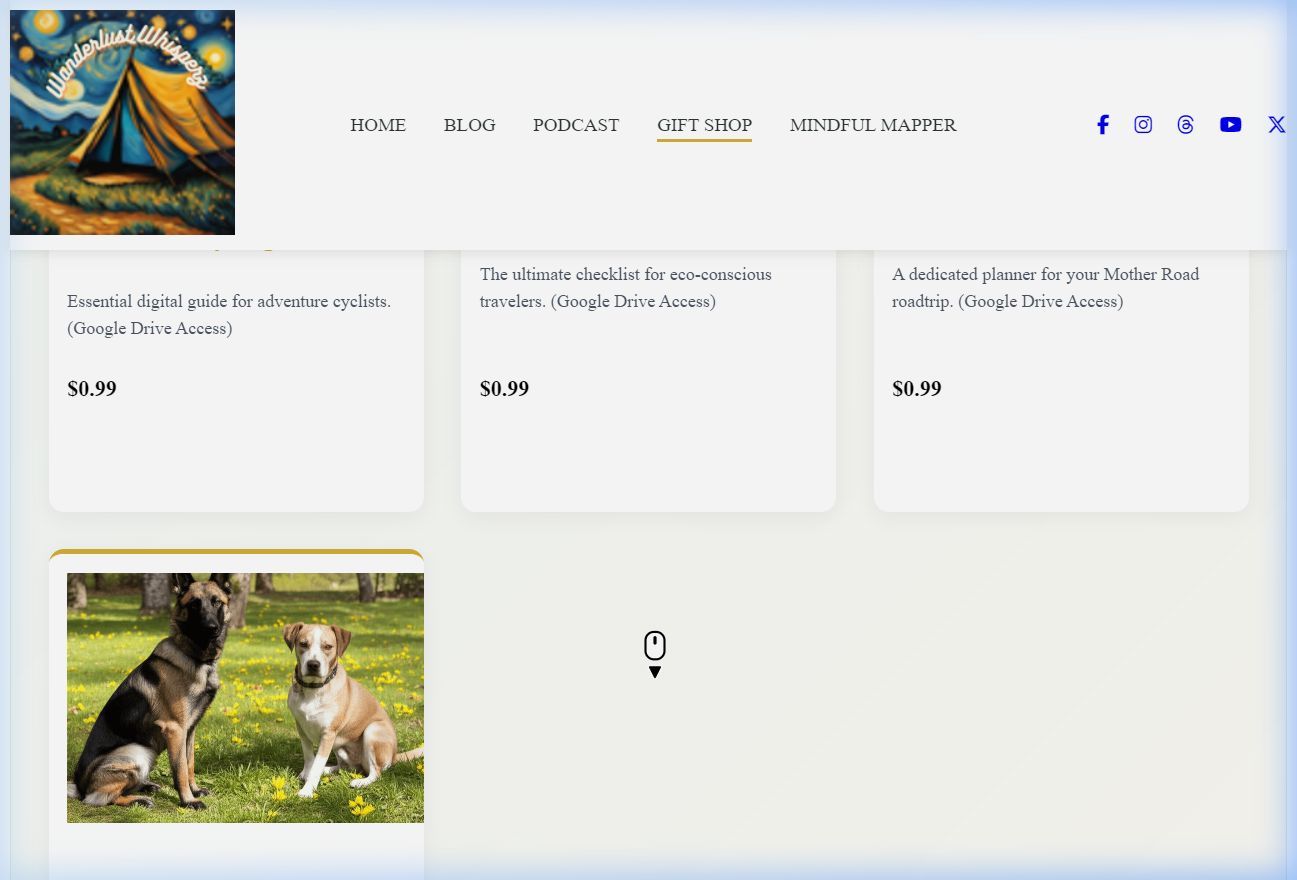Image resolution: width=1297 pixels, height=880 pixels.
Task: Click the $0.99 price on eco checklist
Action: pos(504,389)
